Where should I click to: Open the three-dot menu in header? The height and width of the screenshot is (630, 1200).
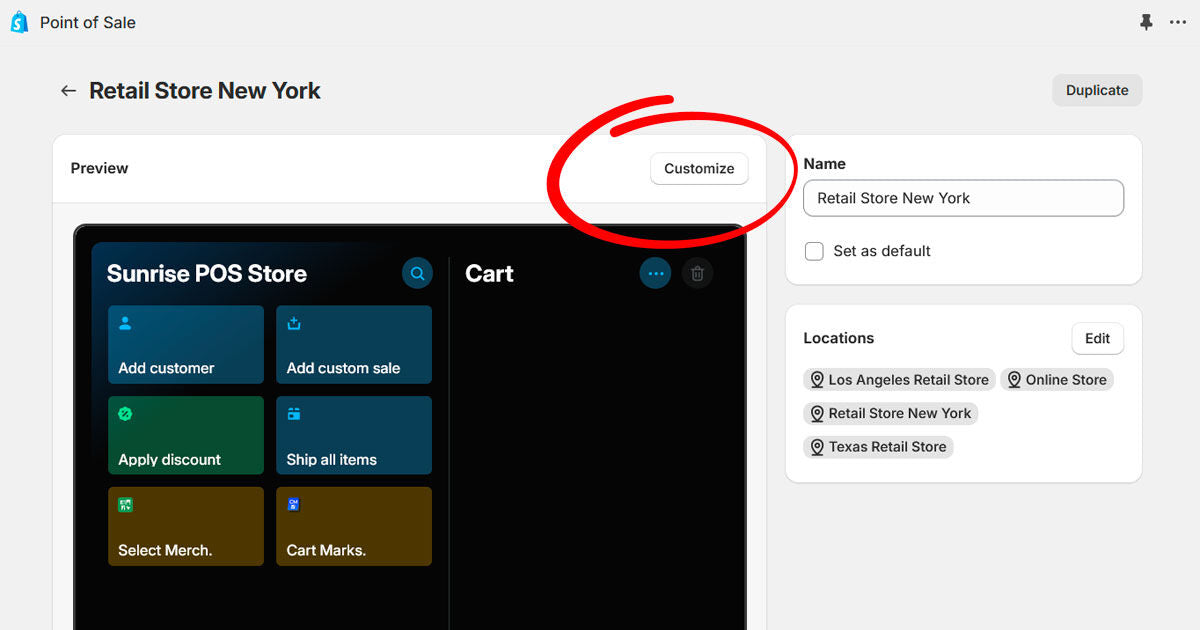coord(1178,22)
